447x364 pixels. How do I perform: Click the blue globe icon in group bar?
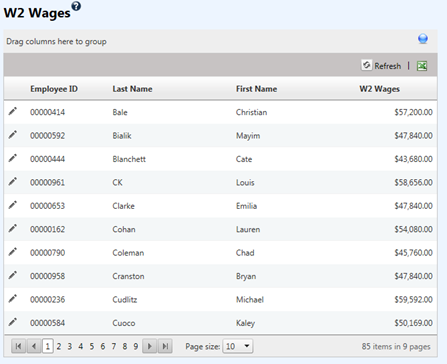click(x=423, y=39)
